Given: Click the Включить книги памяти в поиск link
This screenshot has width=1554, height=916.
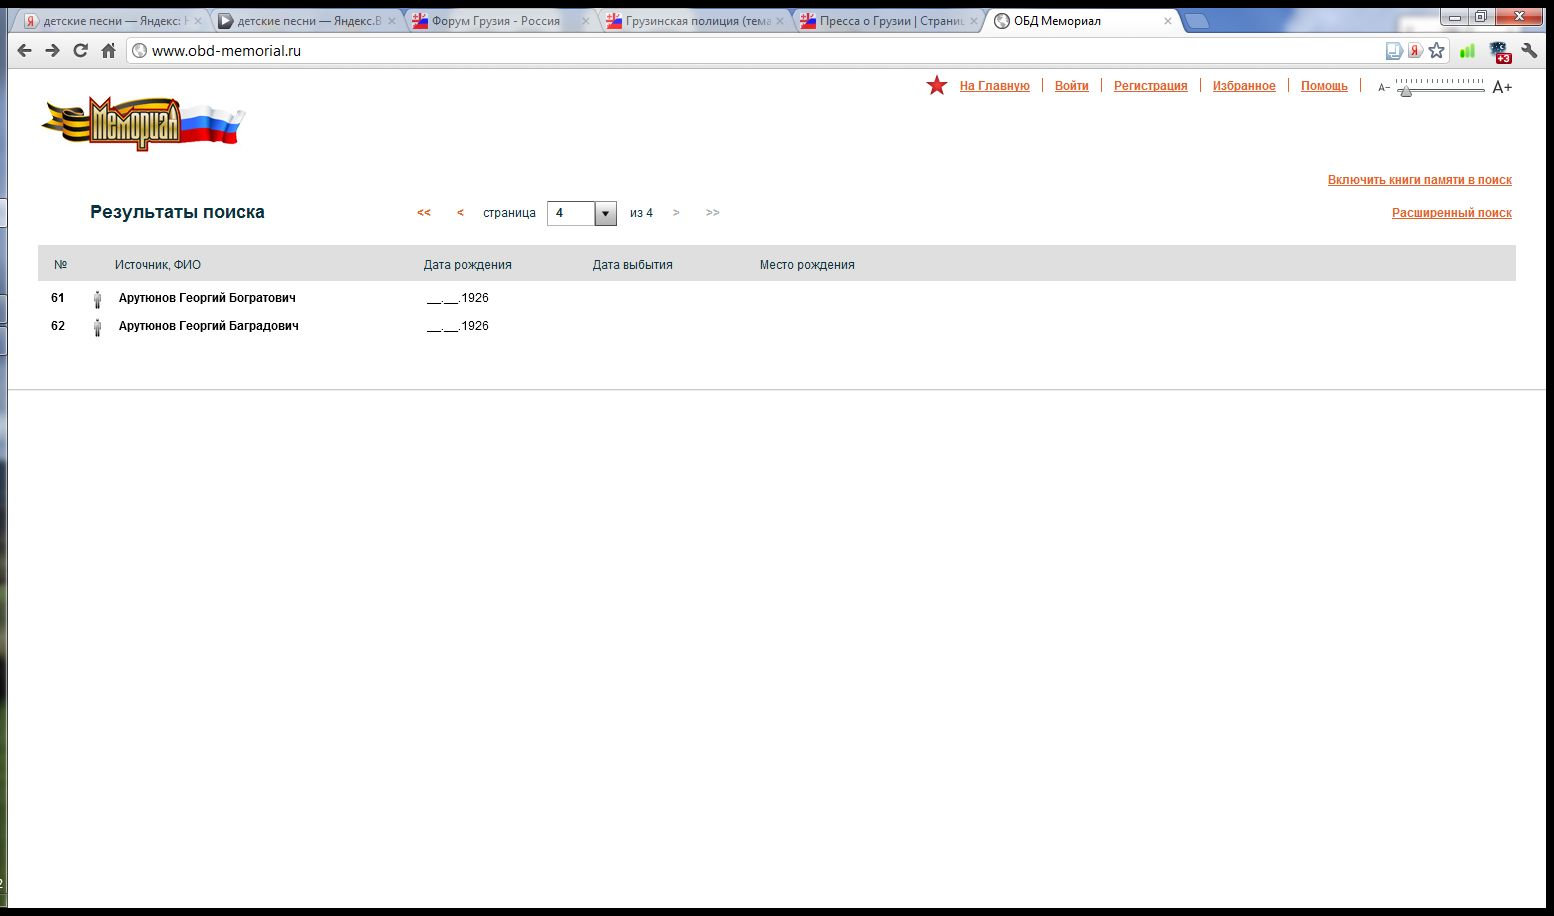Looking at the screenshot, I should click(1419, 180).
